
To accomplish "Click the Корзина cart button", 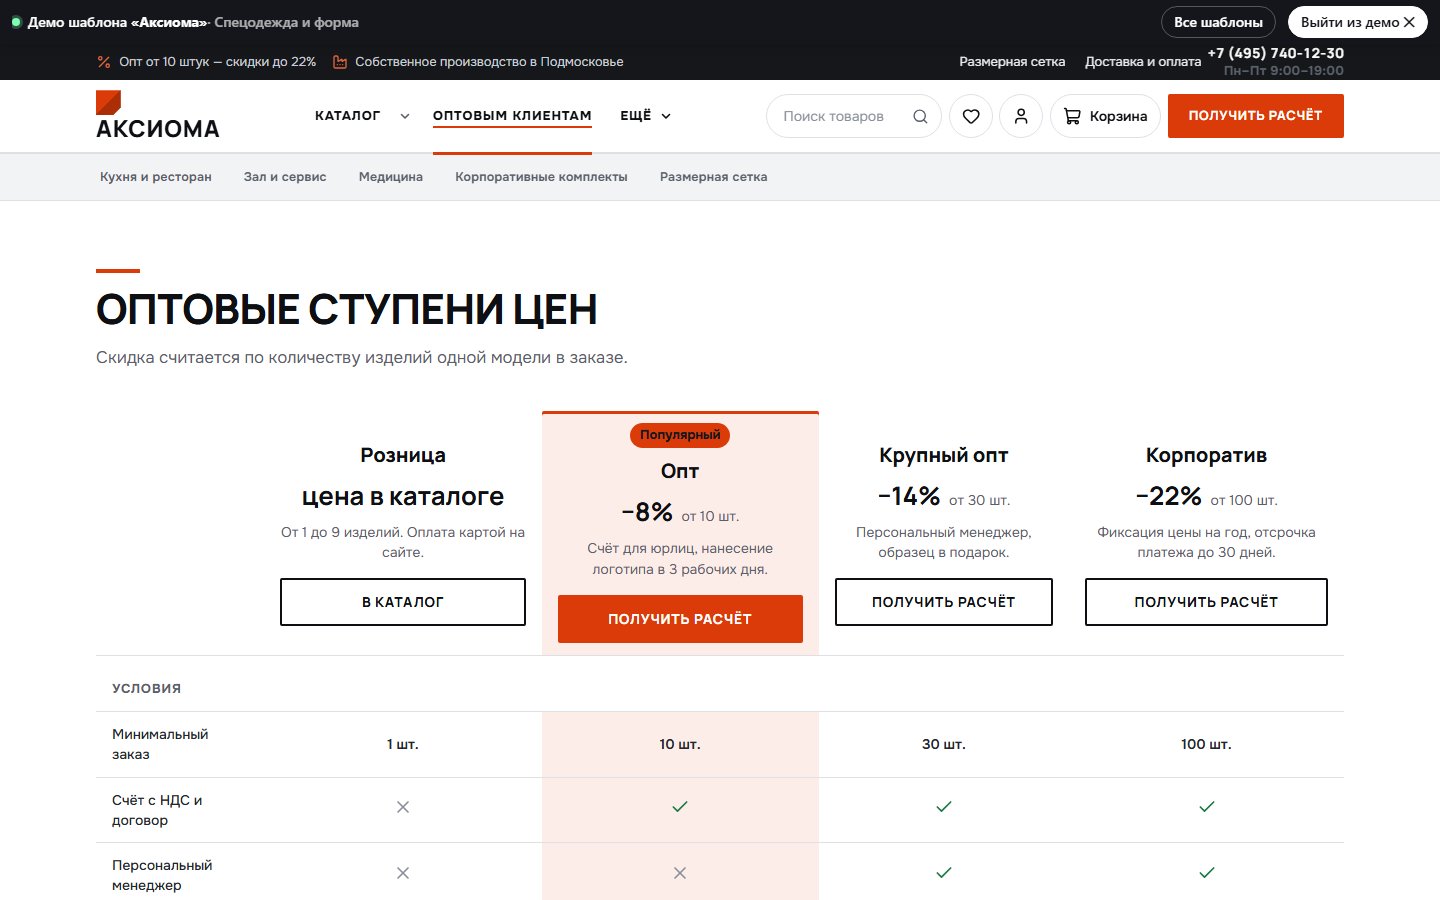I will pos(1105,116).
